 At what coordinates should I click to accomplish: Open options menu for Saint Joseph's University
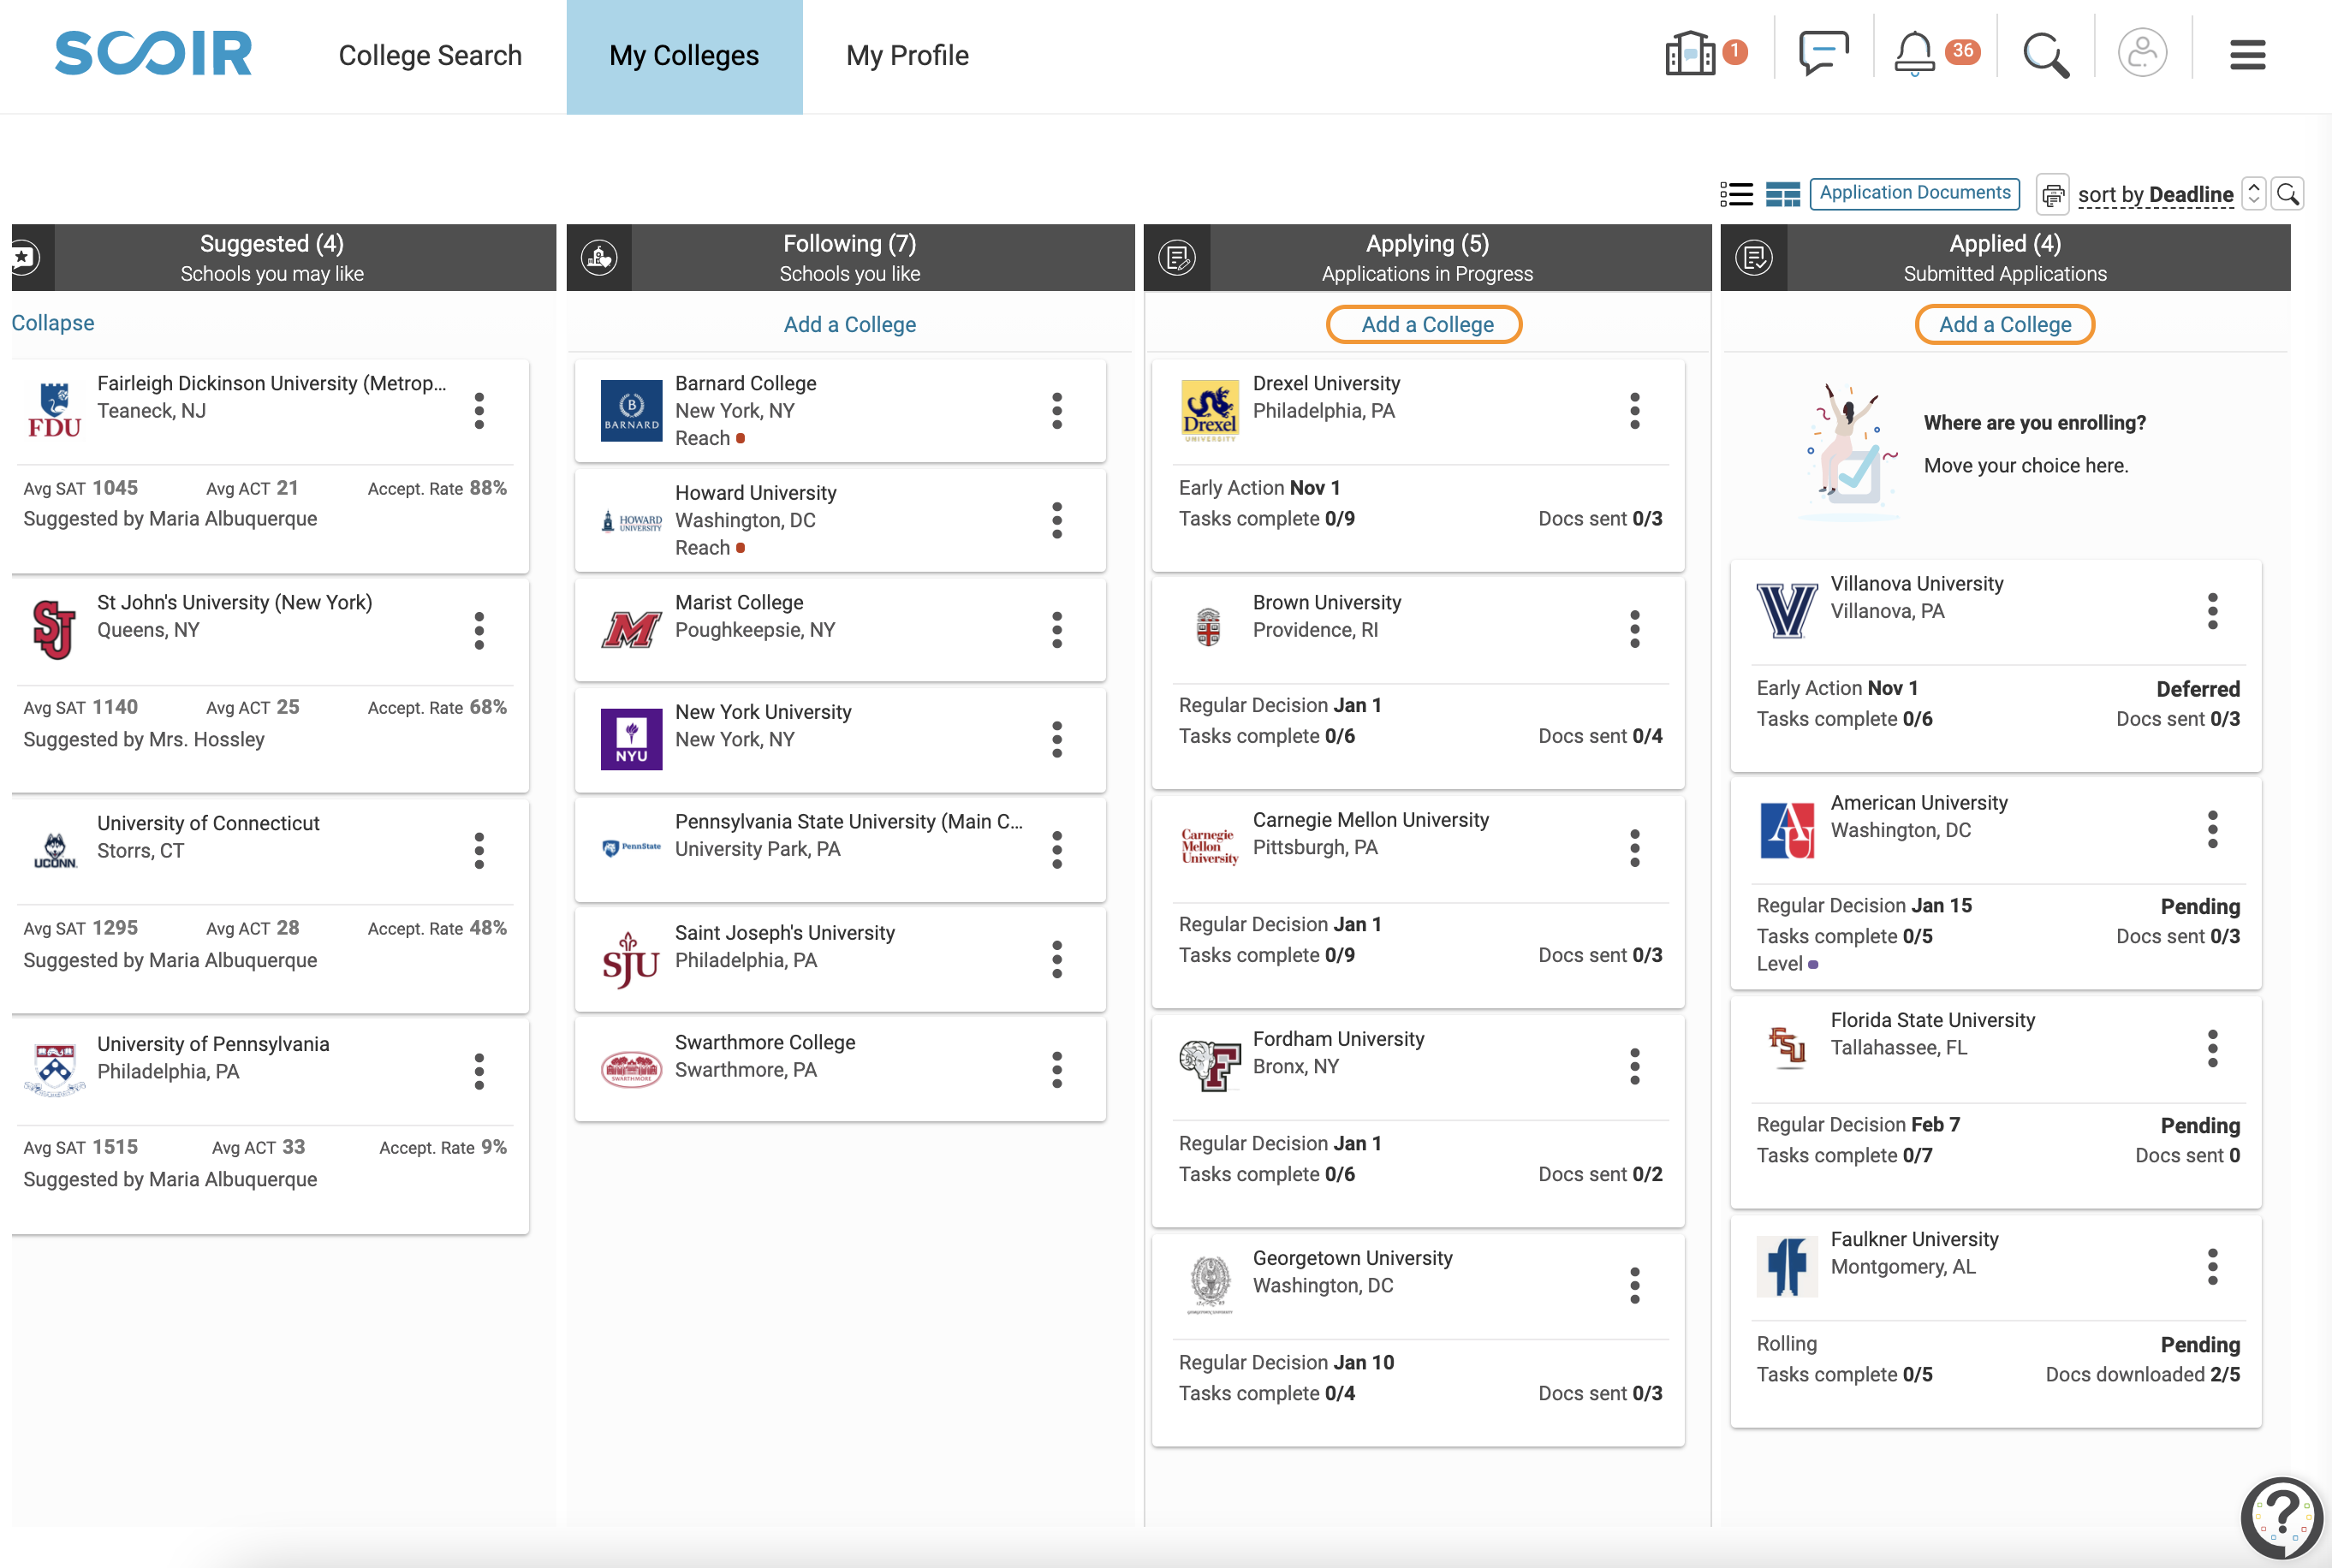coord(1057,960)
